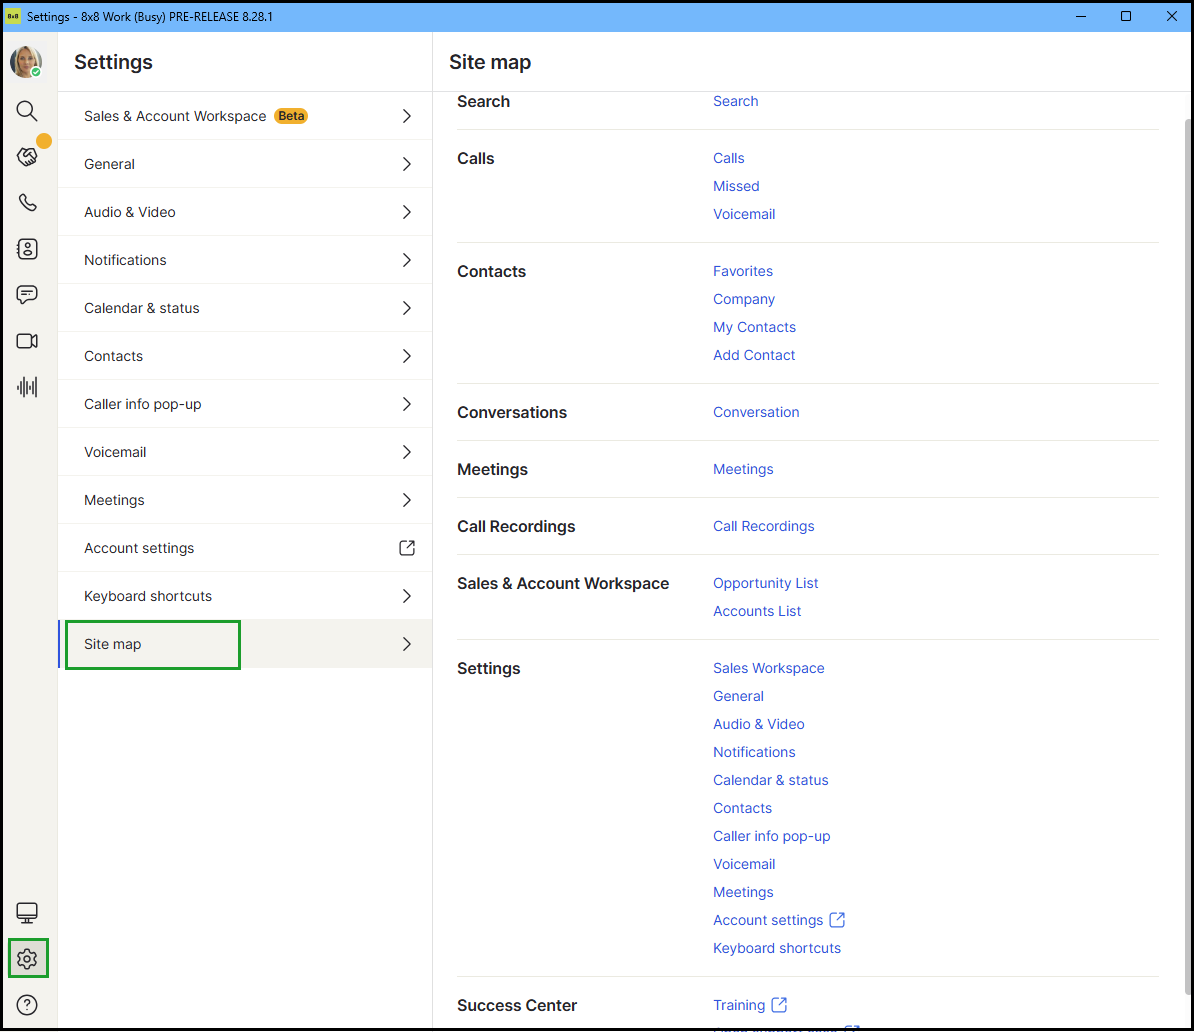1194x1032 pixels.
Task: Click the Help question mark icon
Action: [27, 1005]
